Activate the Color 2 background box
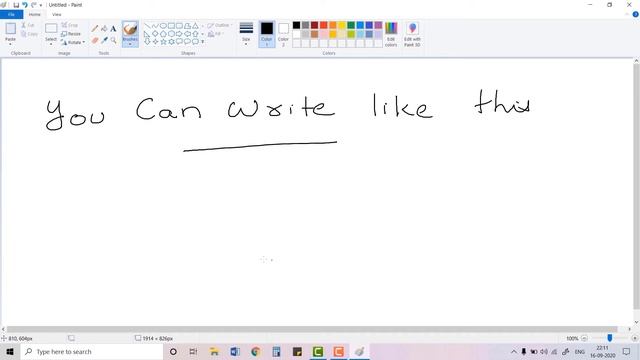The width and height of the screenshot is (640, 360). click(x=284, y=34)
